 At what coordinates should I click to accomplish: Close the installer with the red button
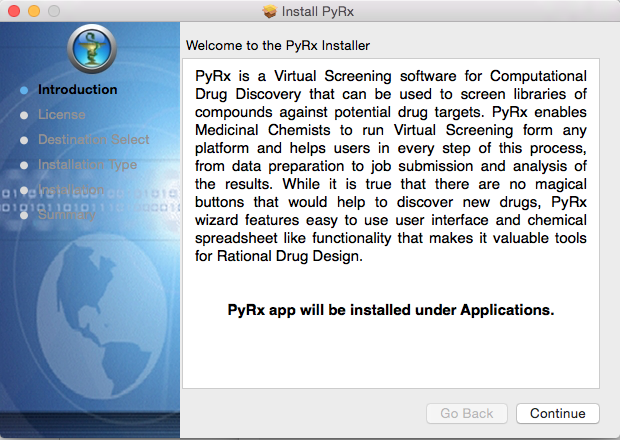pos(14,11)
